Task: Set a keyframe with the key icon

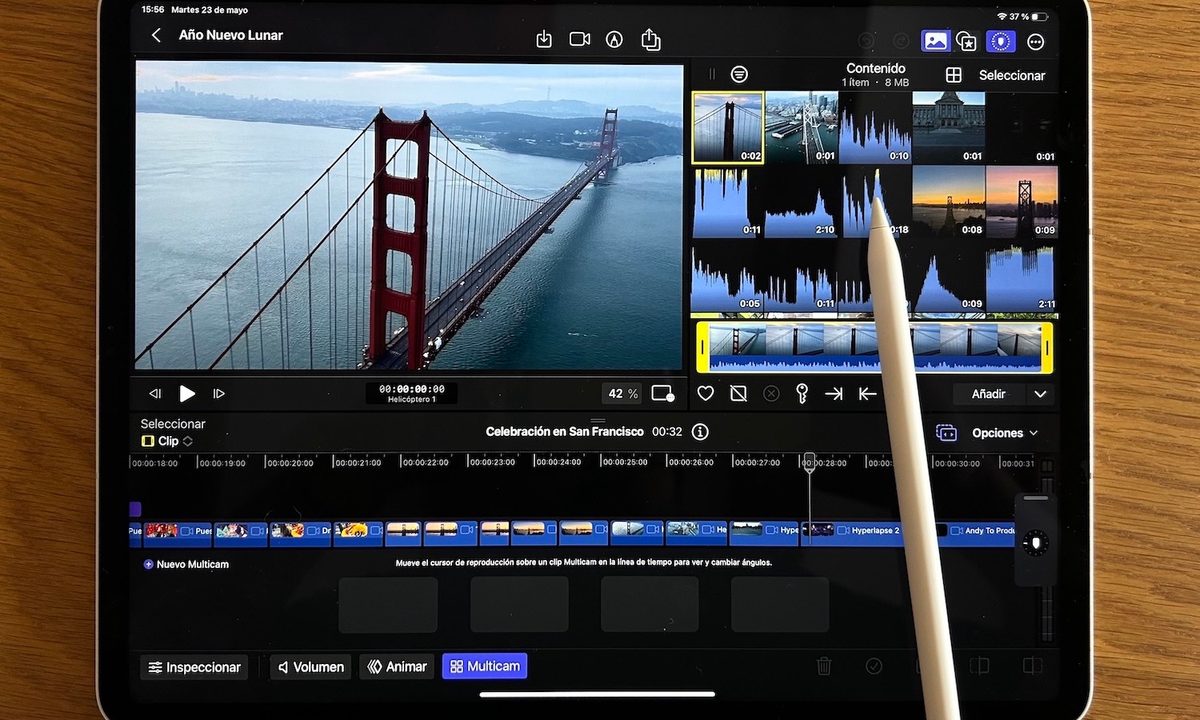Action: click(802, 393)
